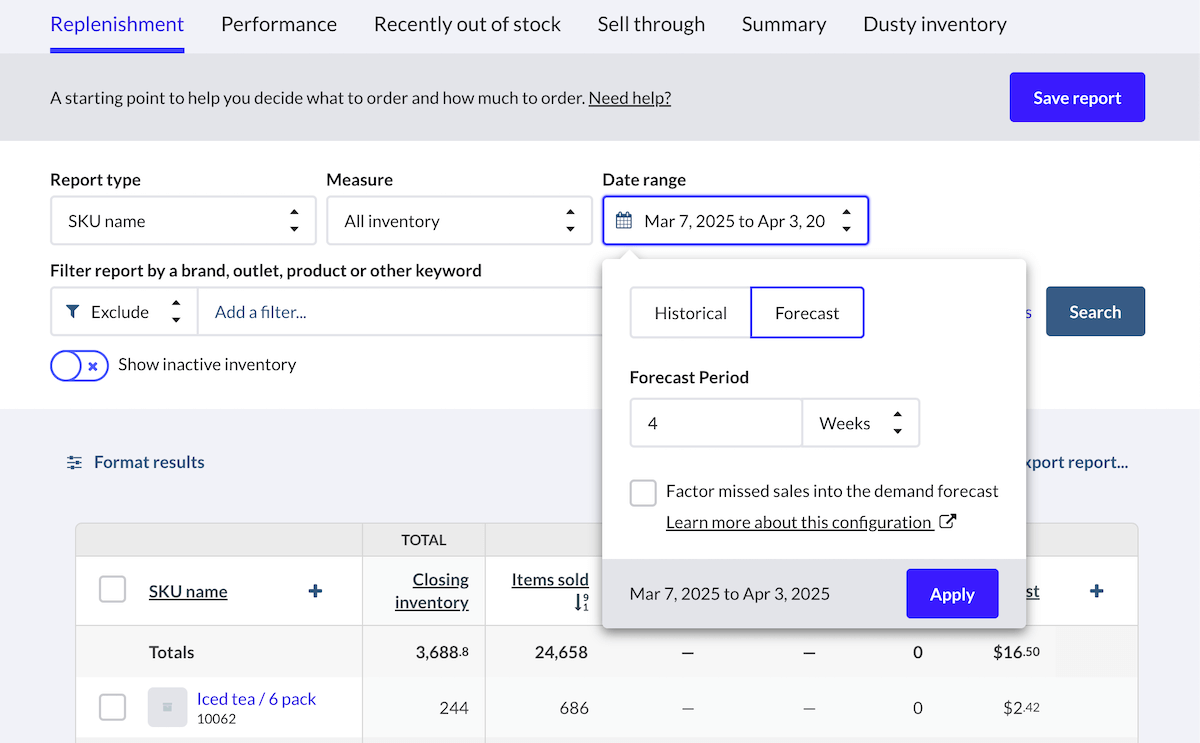The image size is (1200, 743).
Task: Enable Factor missed sales into demand forecast
Action: pyautogui.click(x=643, y=492)
